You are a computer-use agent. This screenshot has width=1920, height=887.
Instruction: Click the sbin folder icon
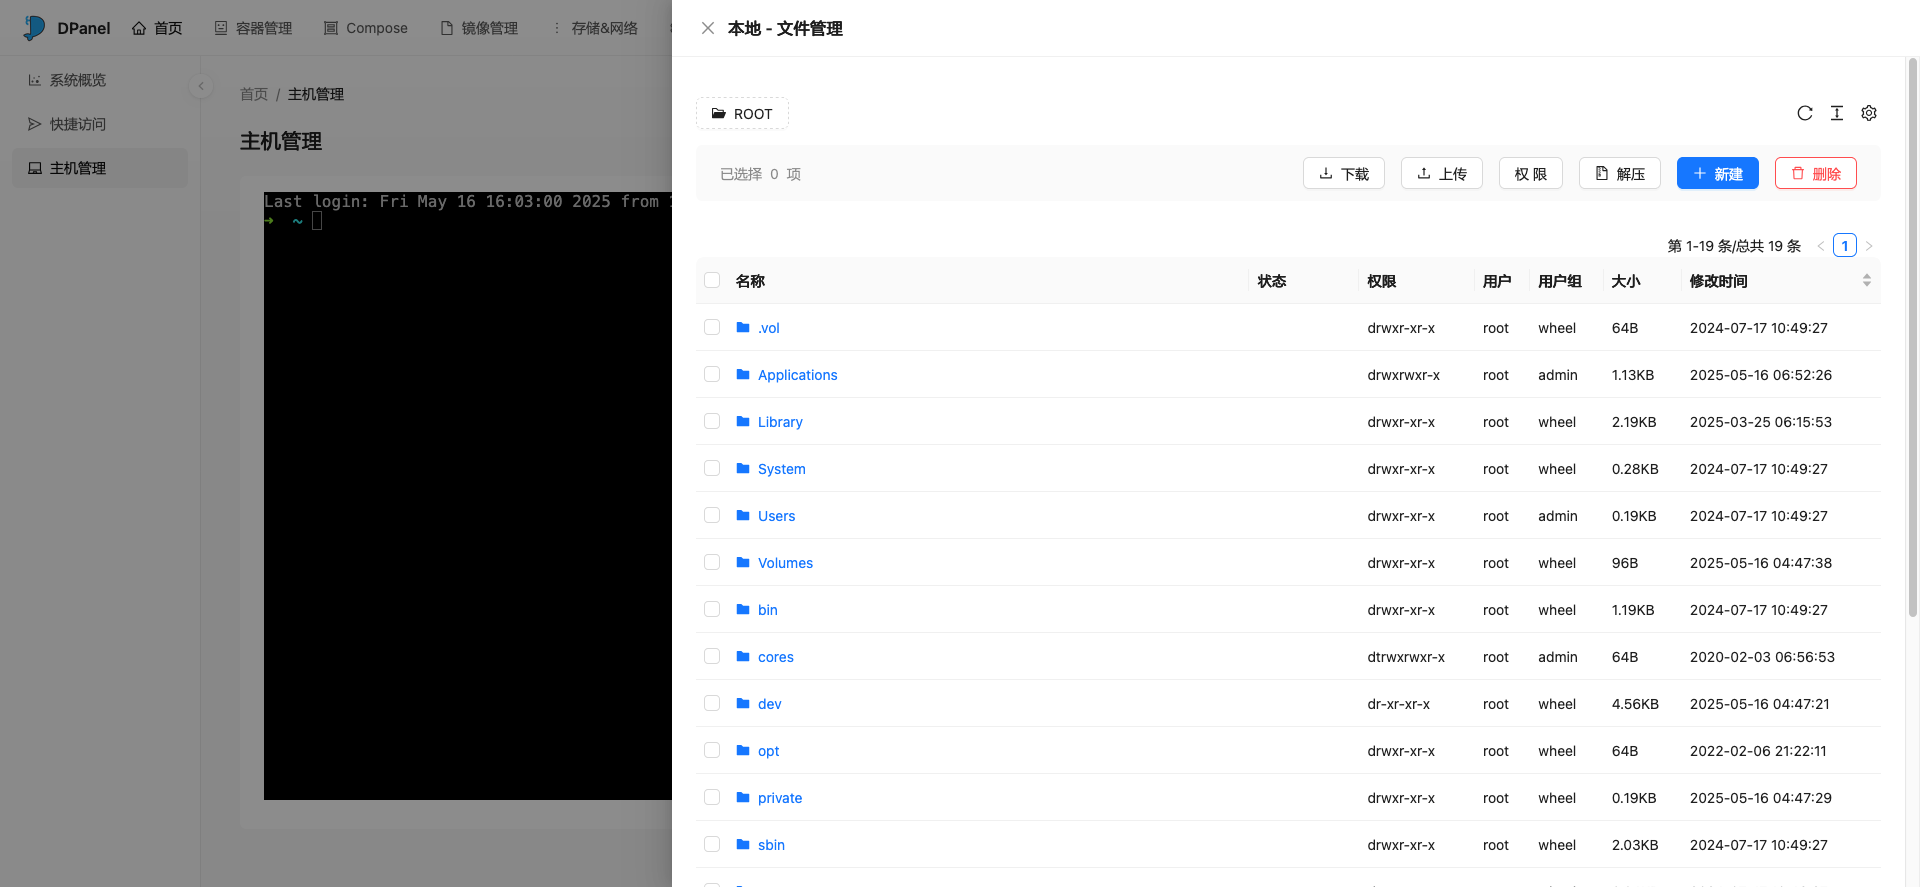pos(743,844)
